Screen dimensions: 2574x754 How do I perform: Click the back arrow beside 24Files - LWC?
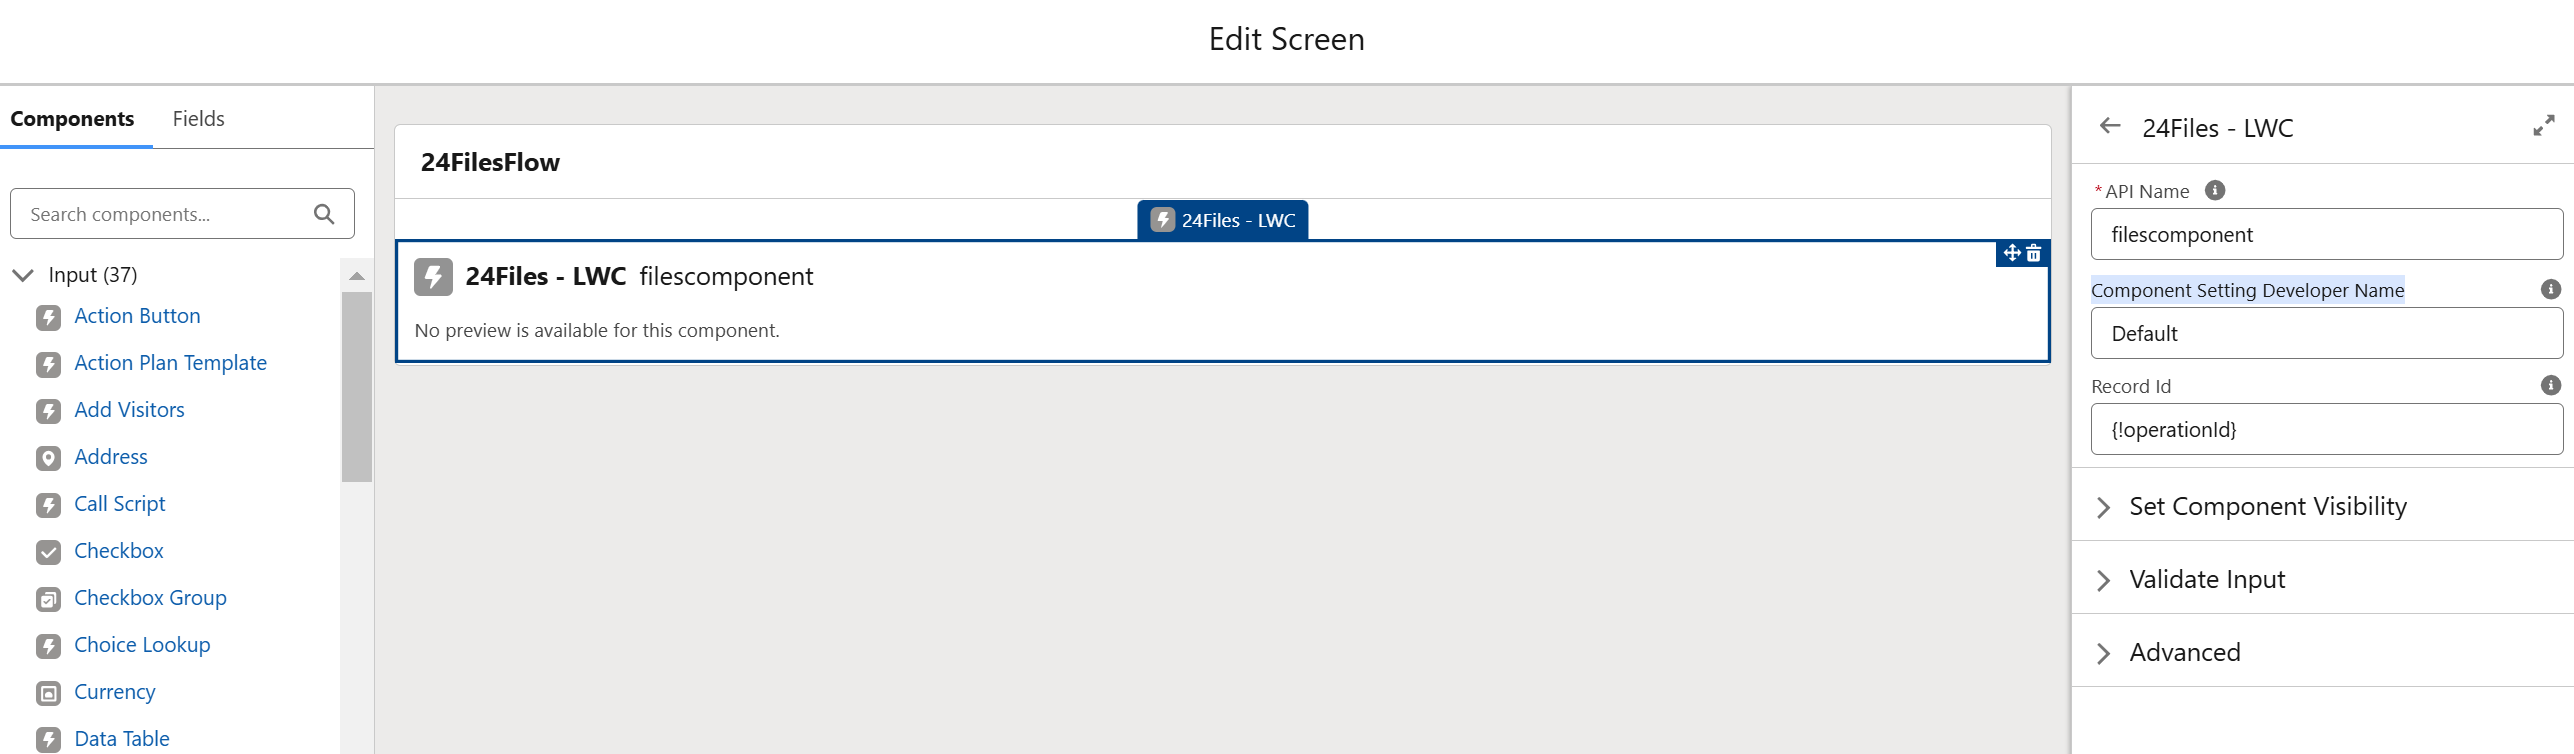coord(2110,126)
